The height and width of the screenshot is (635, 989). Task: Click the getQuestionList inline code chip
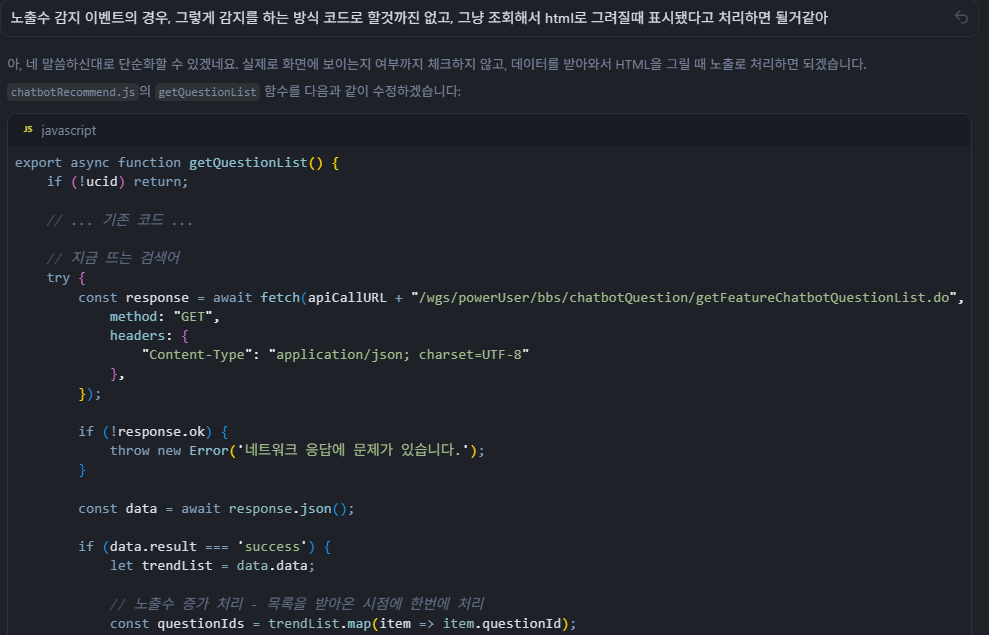point(207,92)
